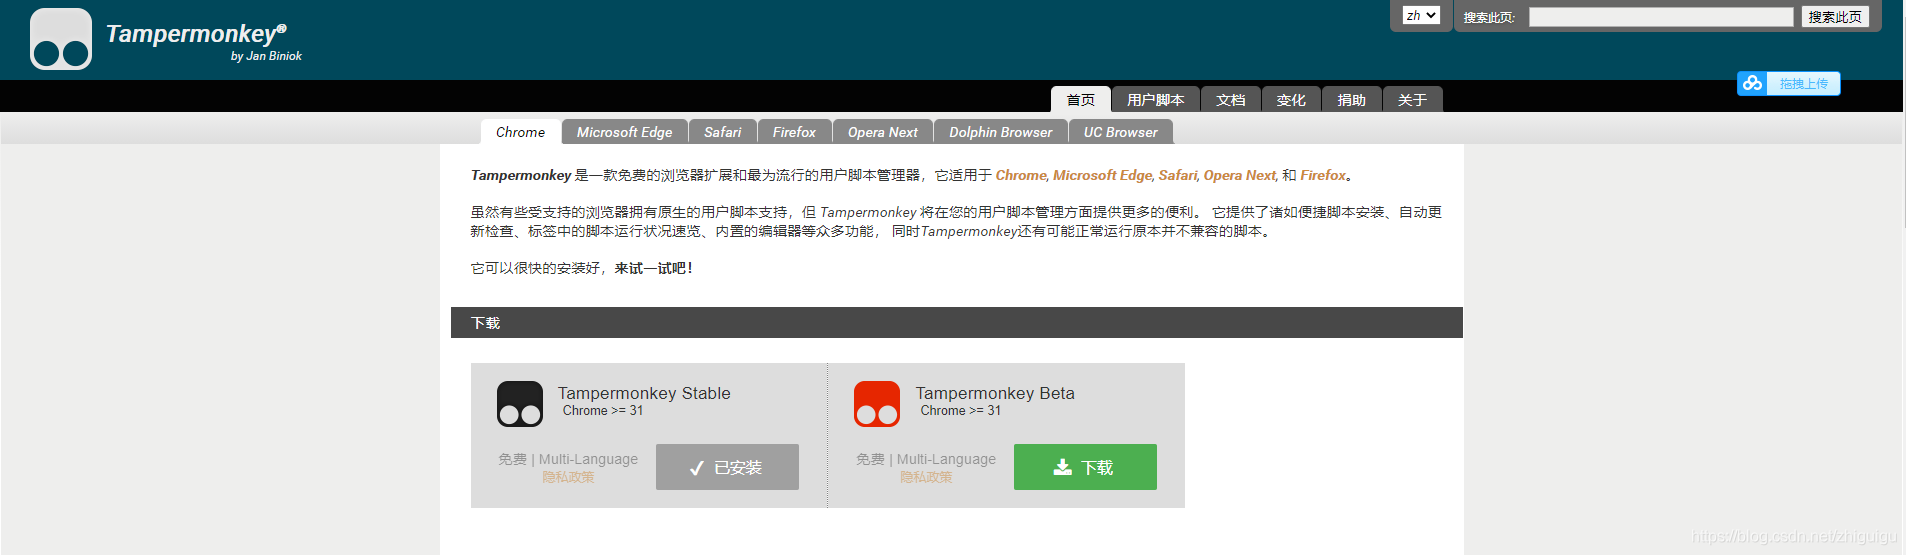Select the Chrome browser tab
The width and height of the screenshot is (1906, 555).
(x=521, y=132)
